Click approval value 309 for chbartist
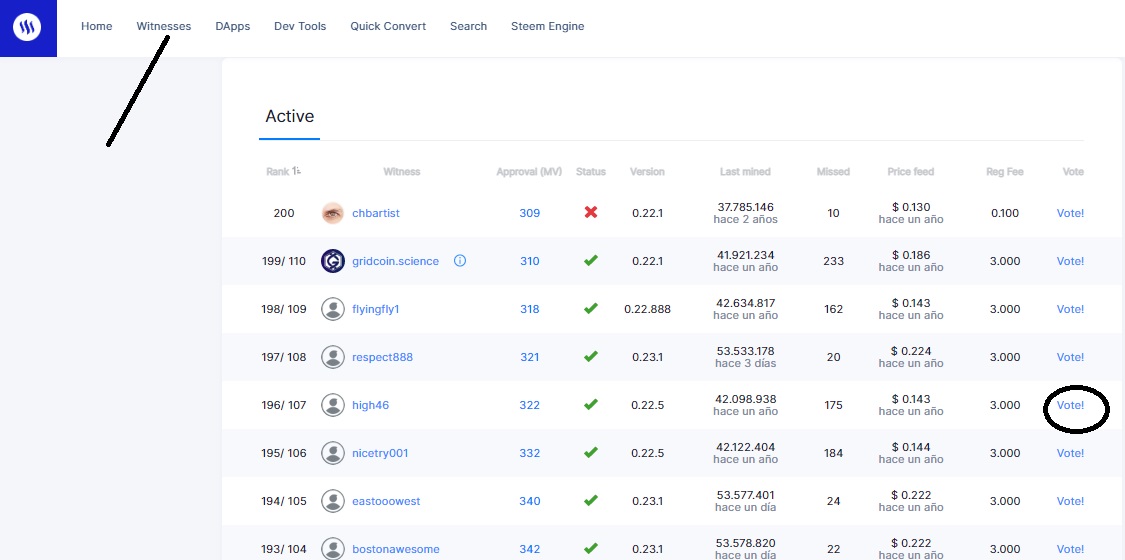Image resolution: width=1125 pixels, height=560 pixels. (529, 213)
